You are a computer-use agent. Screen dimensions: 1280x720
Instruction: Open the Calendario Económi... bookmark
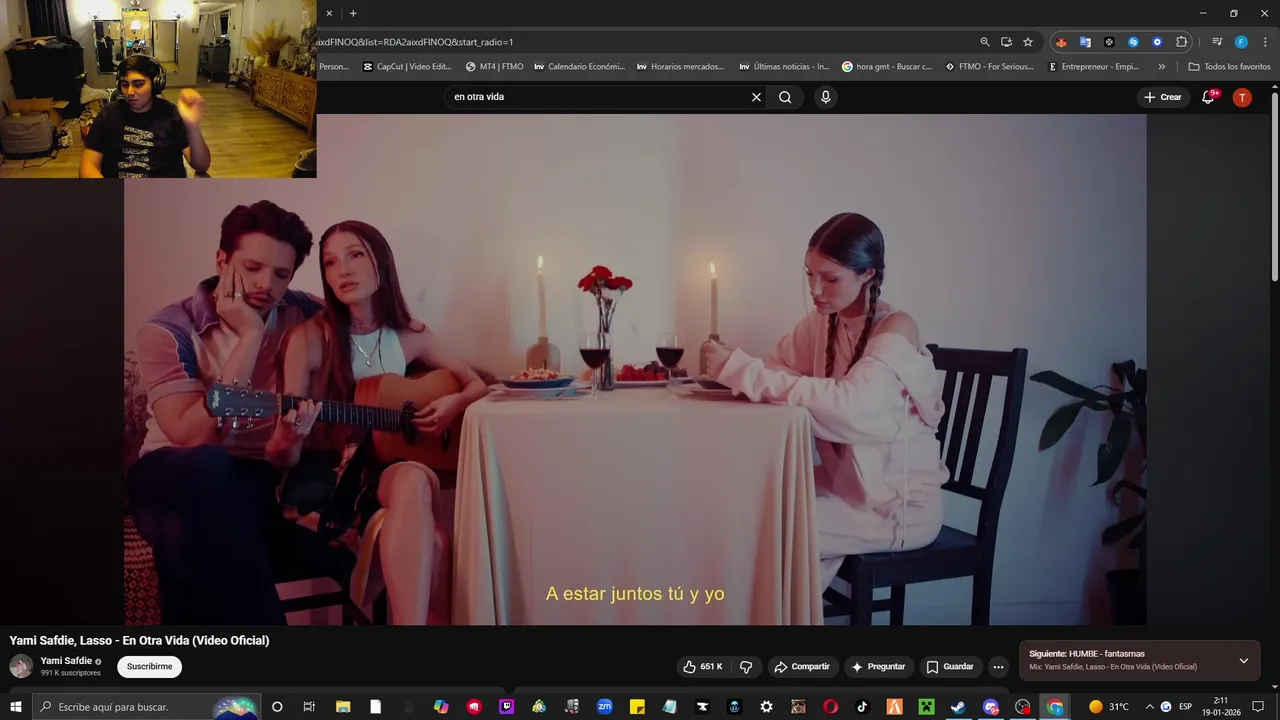(579, 67)
